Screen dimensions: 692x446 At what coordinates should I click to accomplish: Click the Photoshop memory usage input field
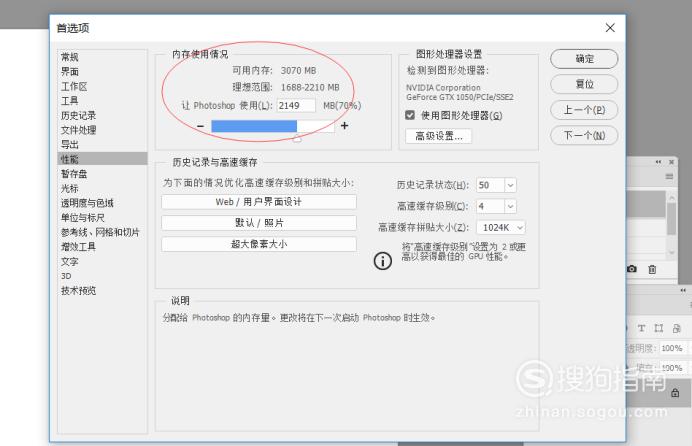coord(296,105)
